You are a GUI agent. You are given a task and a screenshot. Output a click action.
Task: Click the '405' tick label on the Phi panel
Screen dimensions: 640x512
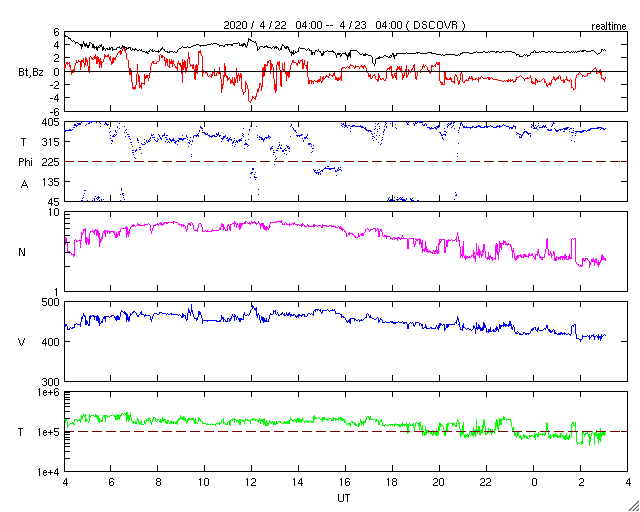pos(51,122)
